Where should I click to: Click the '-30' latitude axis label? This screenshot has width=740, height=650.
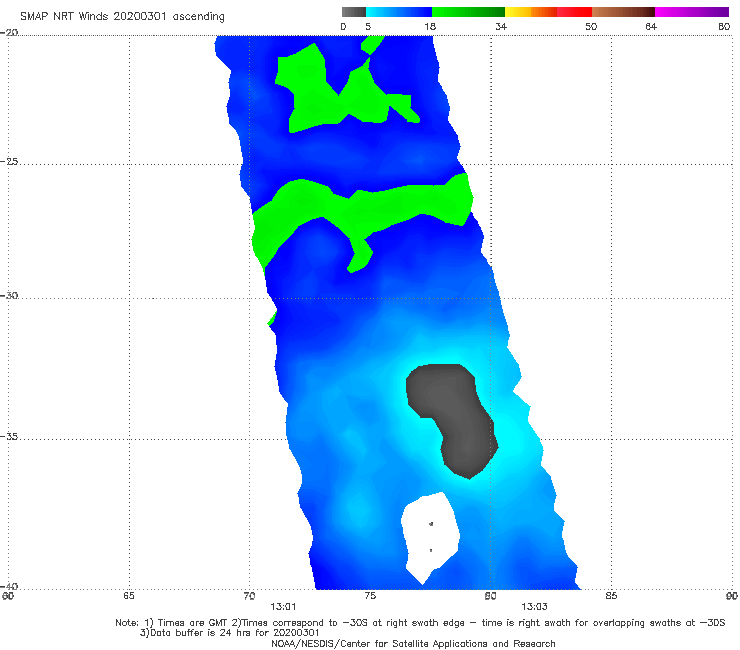coord(9,295)
